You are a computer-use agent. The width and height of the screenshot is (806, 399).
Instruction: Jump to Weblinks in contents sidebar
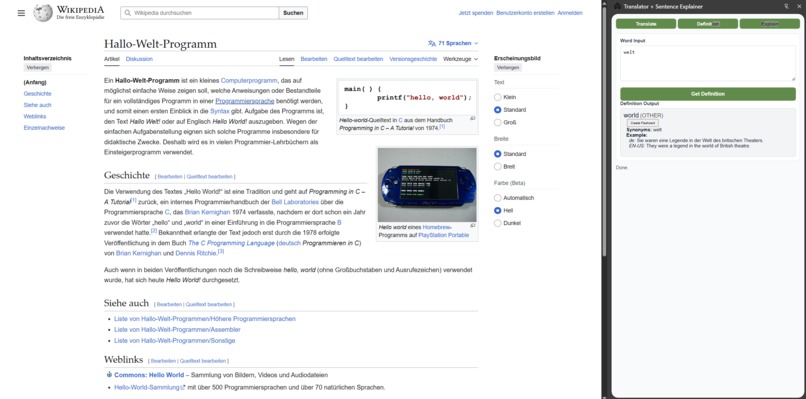pyautogui.click(x=35, y=116)
